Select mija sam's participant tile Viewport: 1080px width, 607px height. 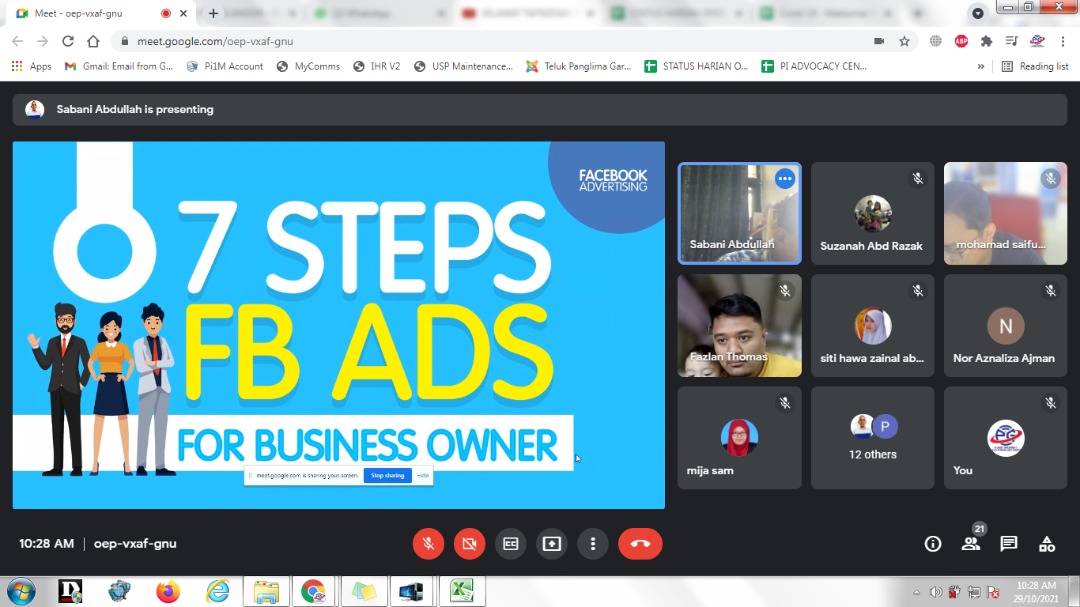(740, 438)
